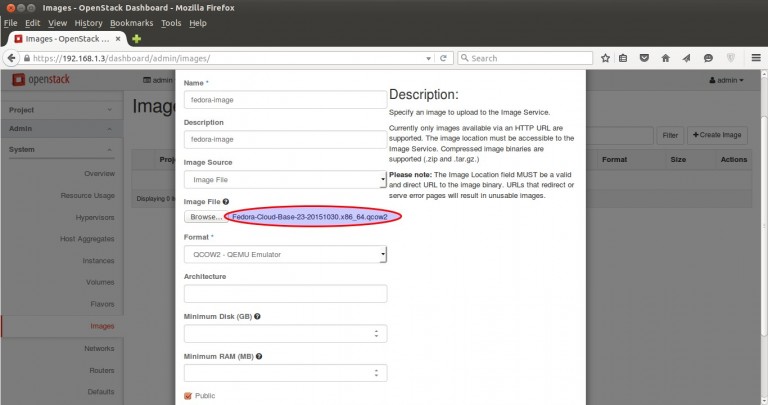
Task: Click the Image File help question icon
Action: [226, 202]
